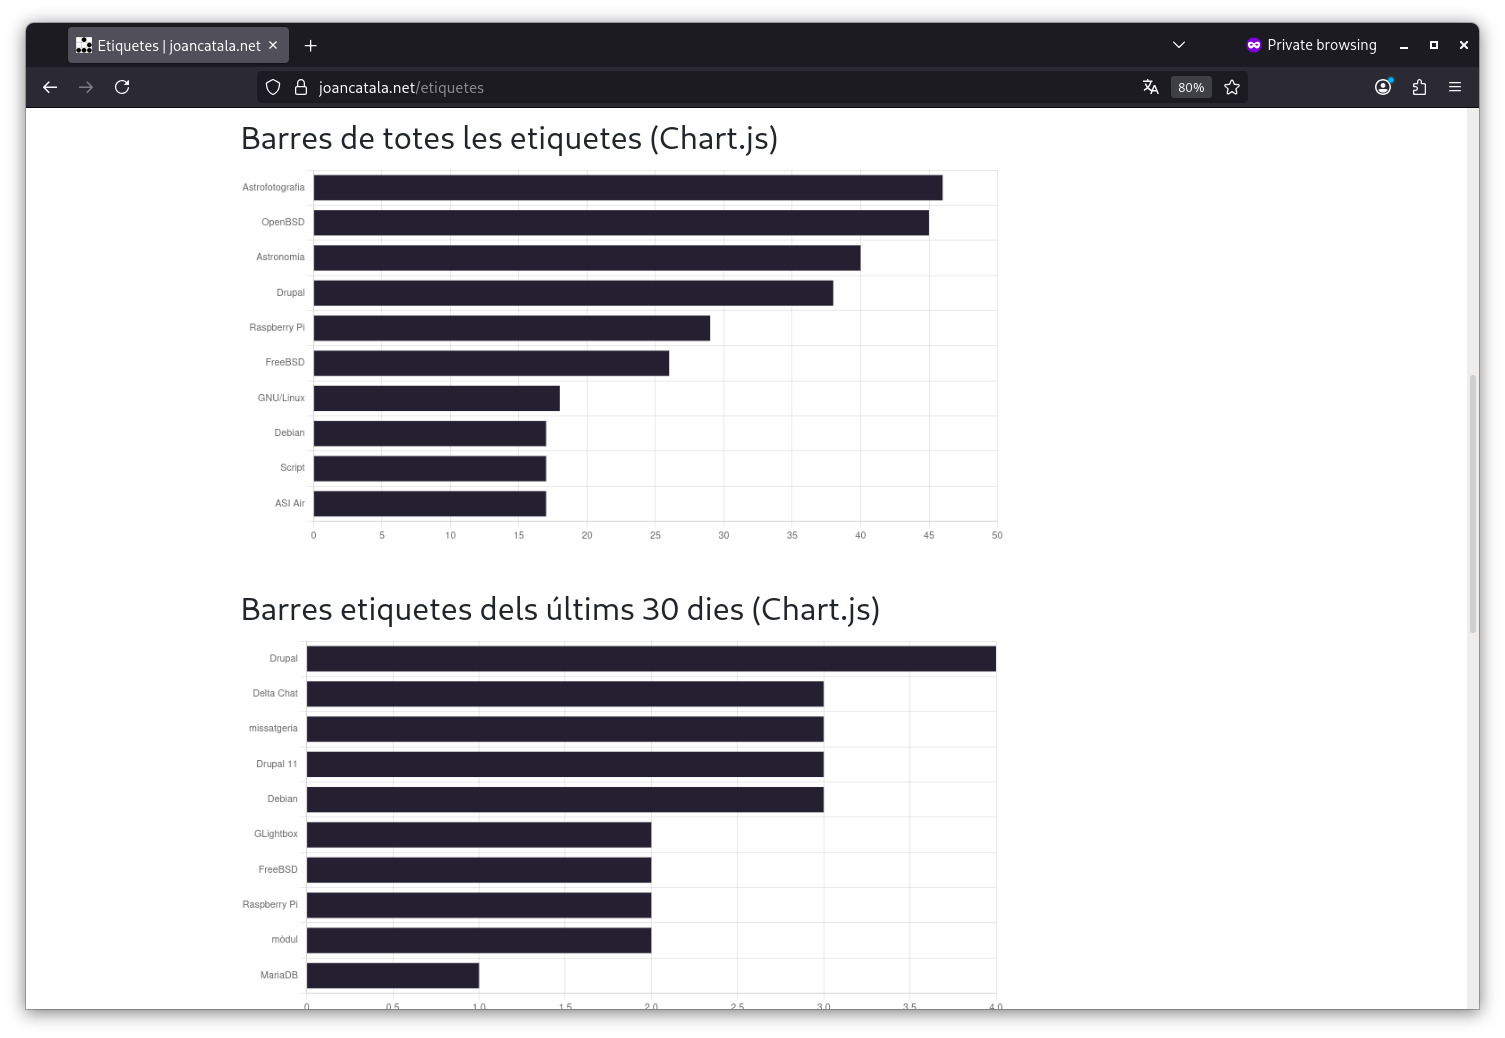1505x1038 pixels.
Task: Click the Delta Chat bar in second chart
Action: [565, 693]
